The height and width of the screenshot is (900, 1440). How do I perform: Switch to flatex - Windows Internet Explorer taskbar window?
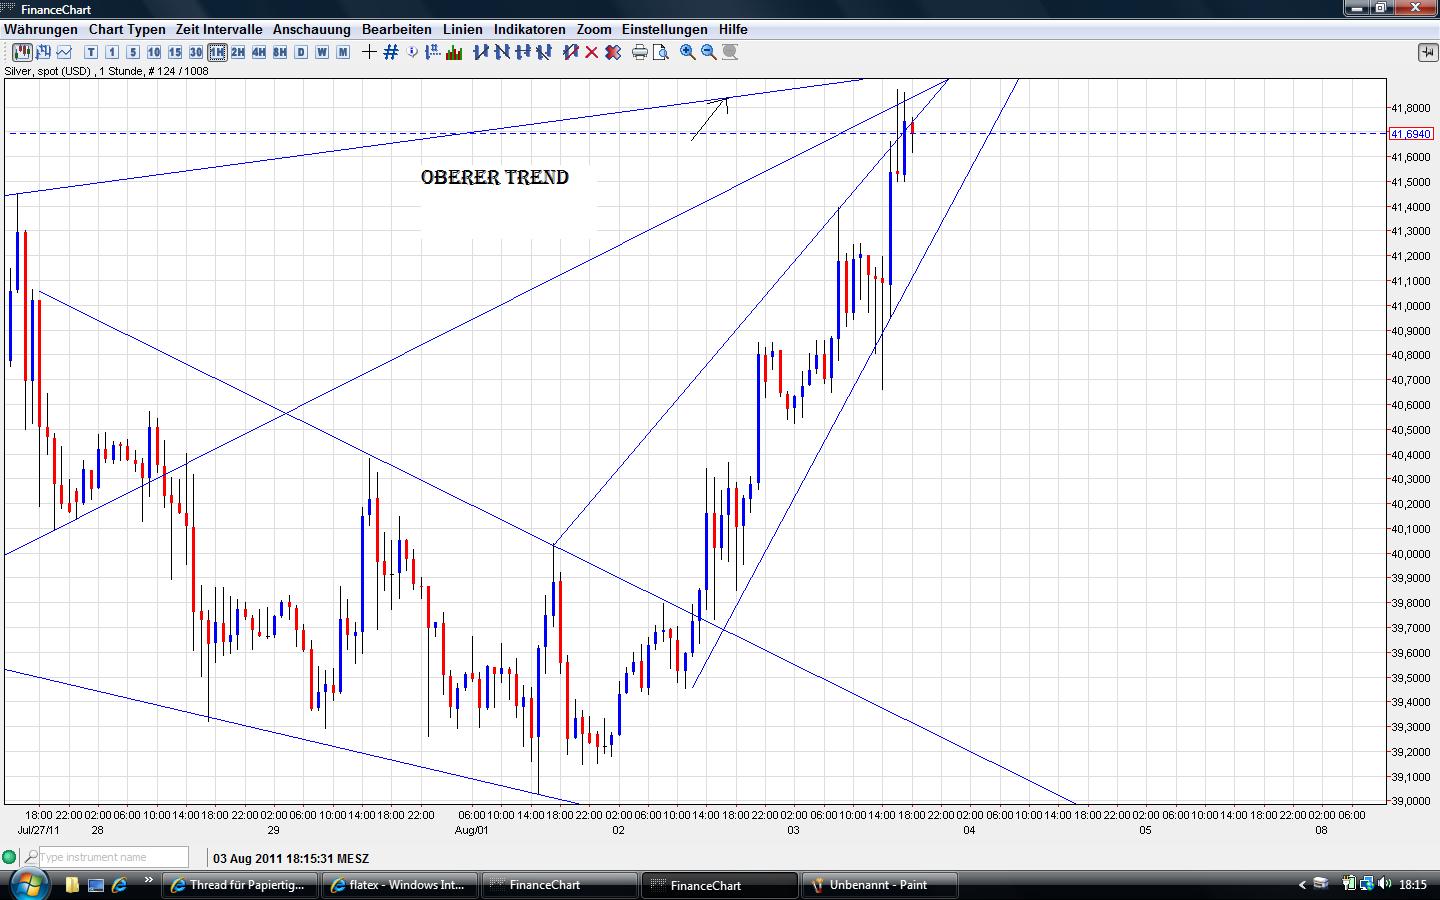[x=399, y=885]
